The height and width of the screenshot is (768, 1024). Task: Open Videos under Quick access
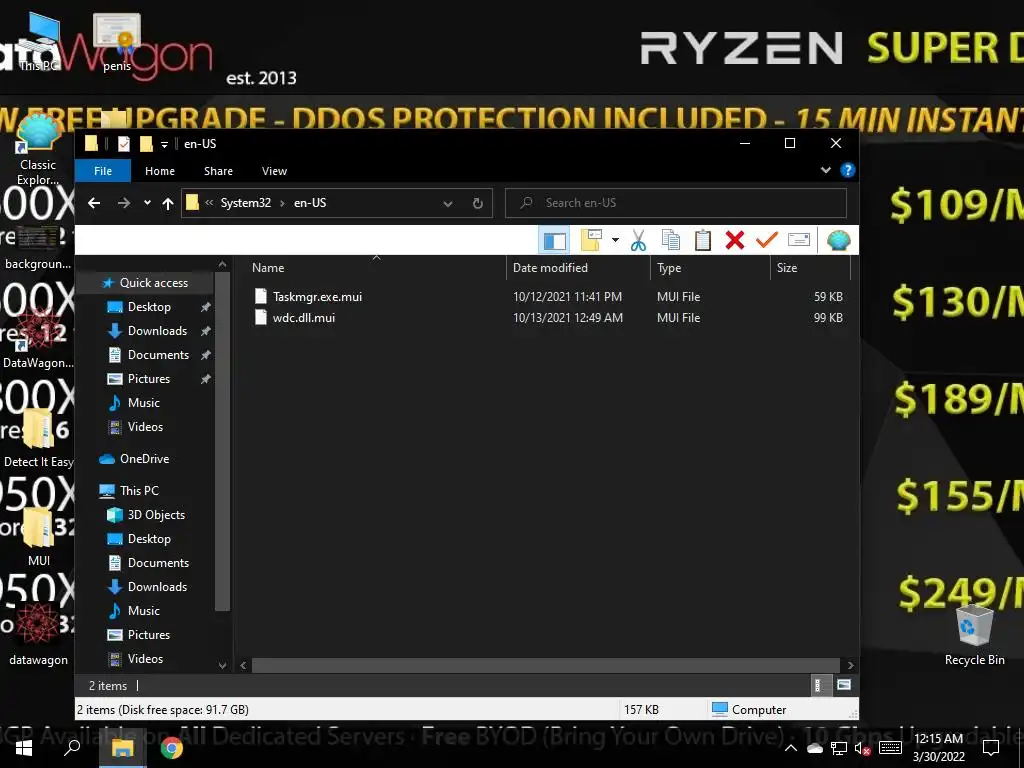(145, 427)
